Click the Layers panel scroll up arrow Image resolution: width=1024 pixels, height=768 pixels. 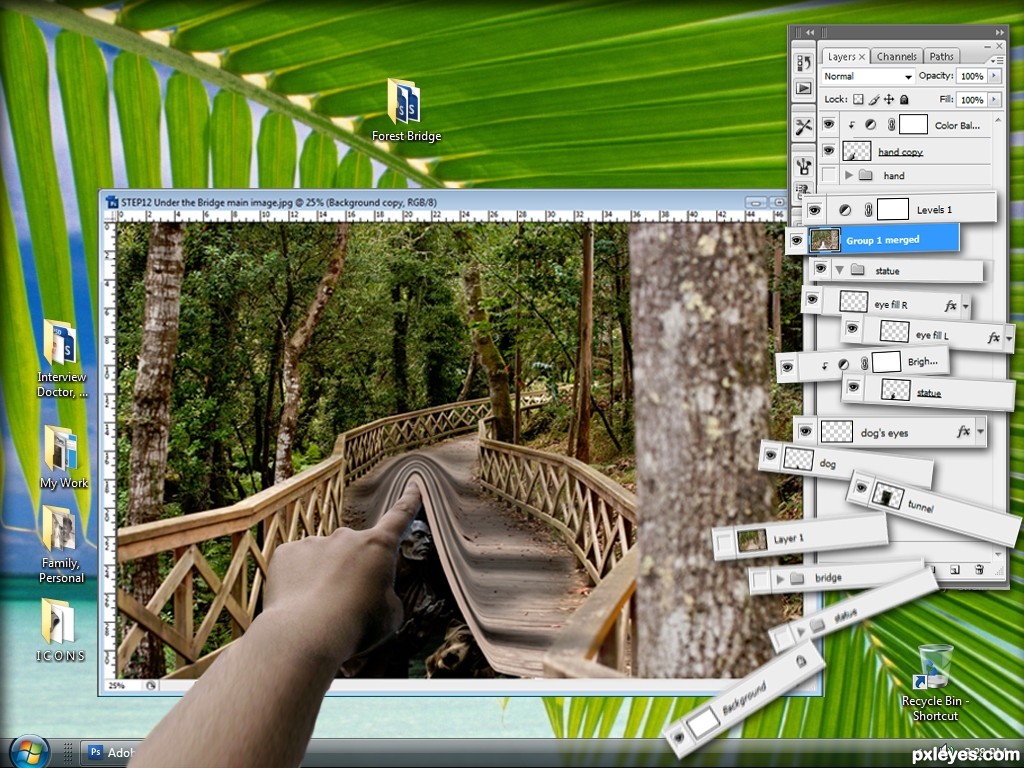pyautogui.click(x=997, y=120)
